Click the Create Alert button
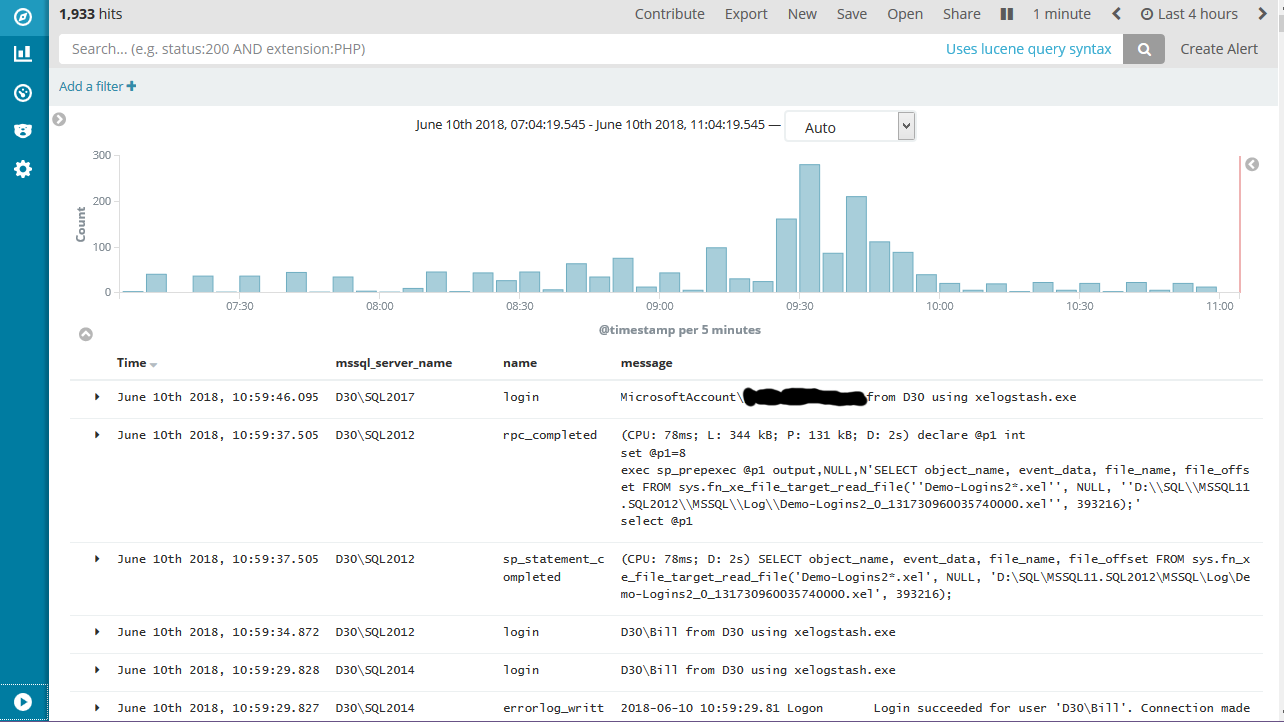 coord(1219,48)
